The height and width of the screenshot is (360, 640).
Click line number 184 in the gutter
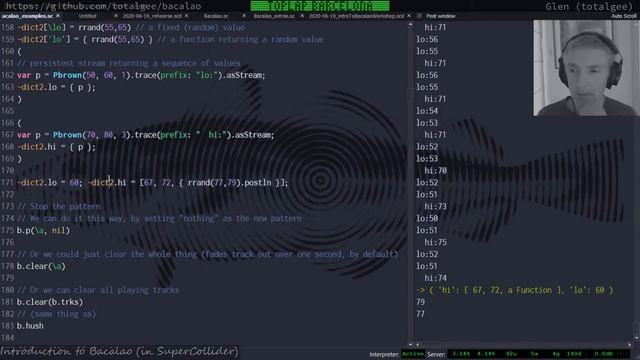point(7,338)
